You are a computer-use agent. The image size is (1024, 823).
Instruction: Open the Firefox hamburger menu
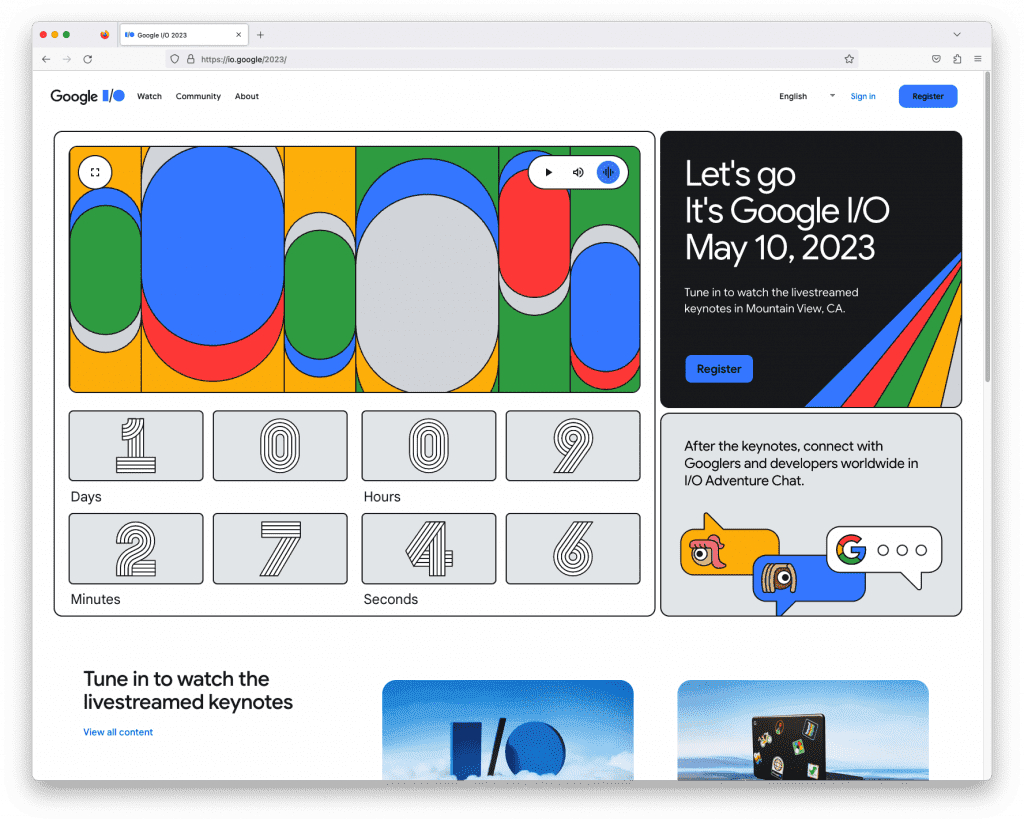coord(977,60)
